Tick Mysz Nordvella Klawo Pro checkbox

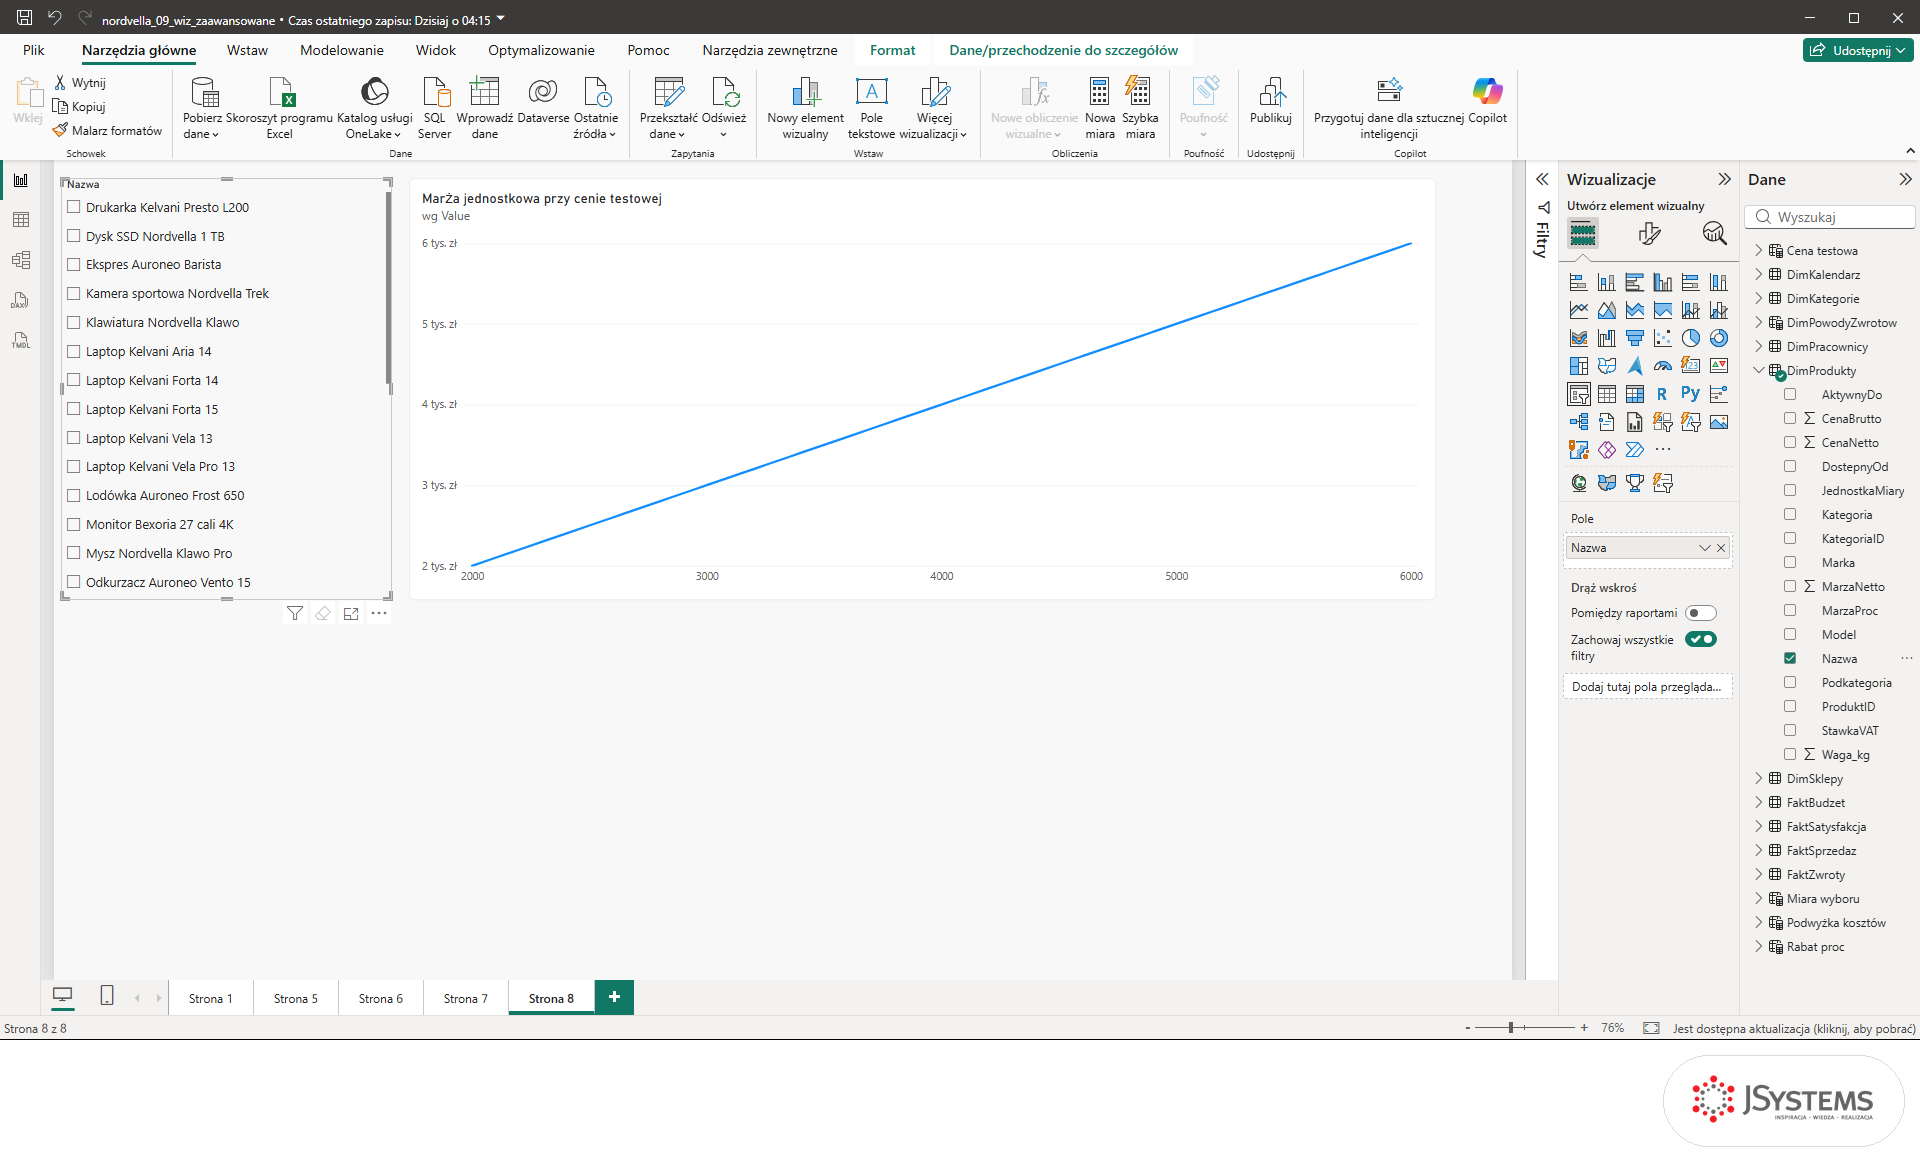tap(73, 553)
